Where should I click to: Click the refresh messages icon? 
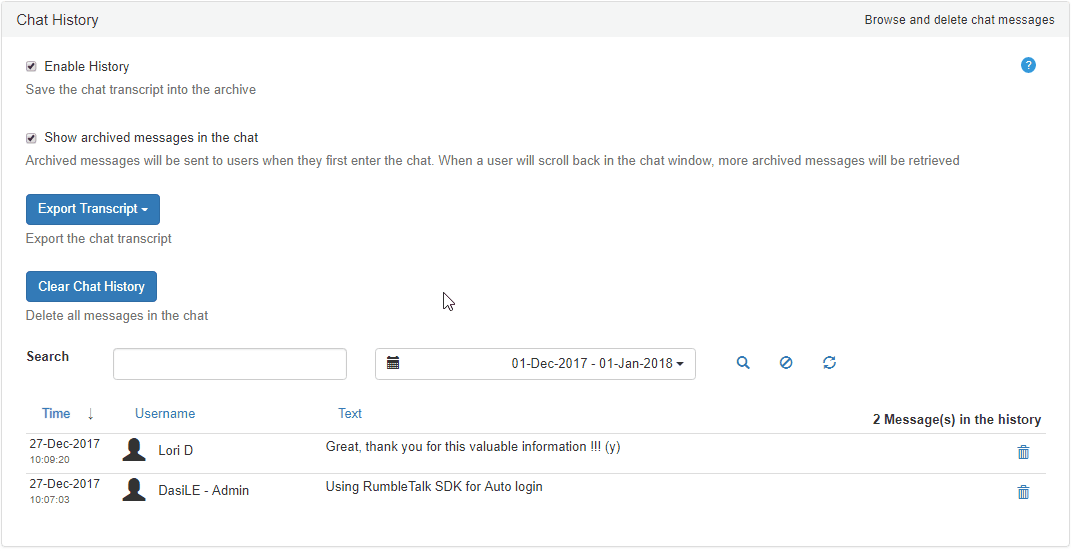point(829,363)
